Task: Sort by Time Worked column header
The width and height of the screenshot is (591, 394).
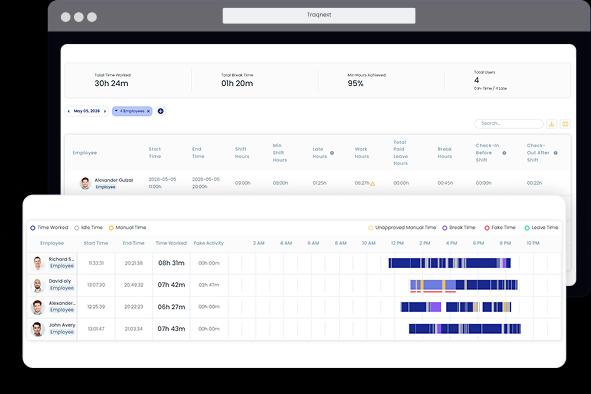Action: 171,243
